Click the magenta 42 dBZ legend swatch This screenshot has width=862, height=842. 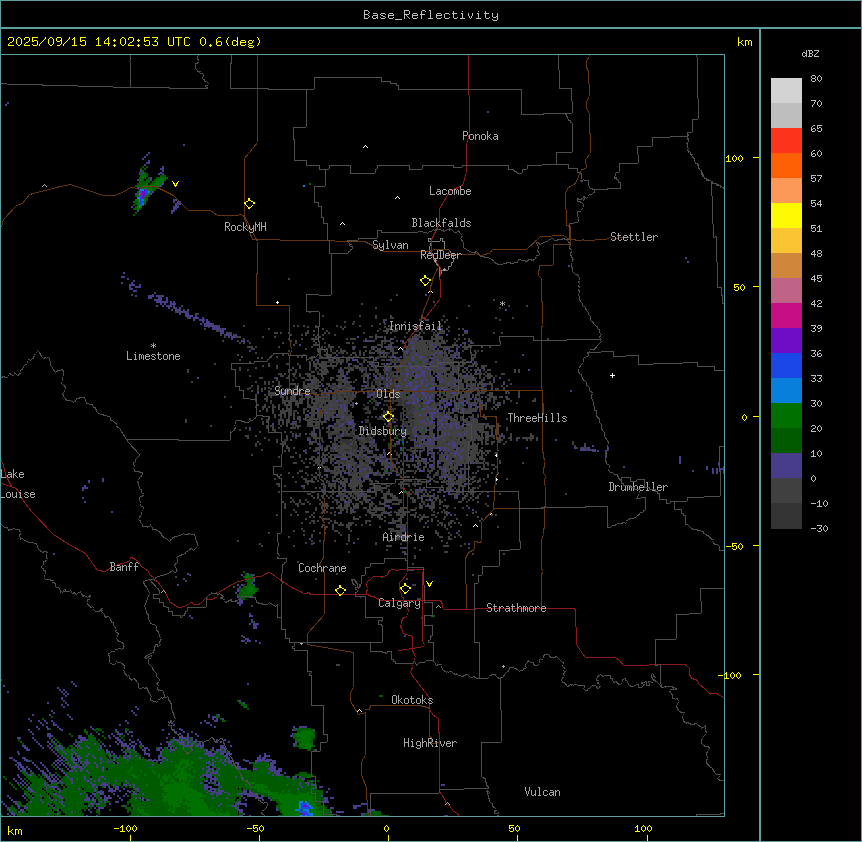(x=786, y=315)
